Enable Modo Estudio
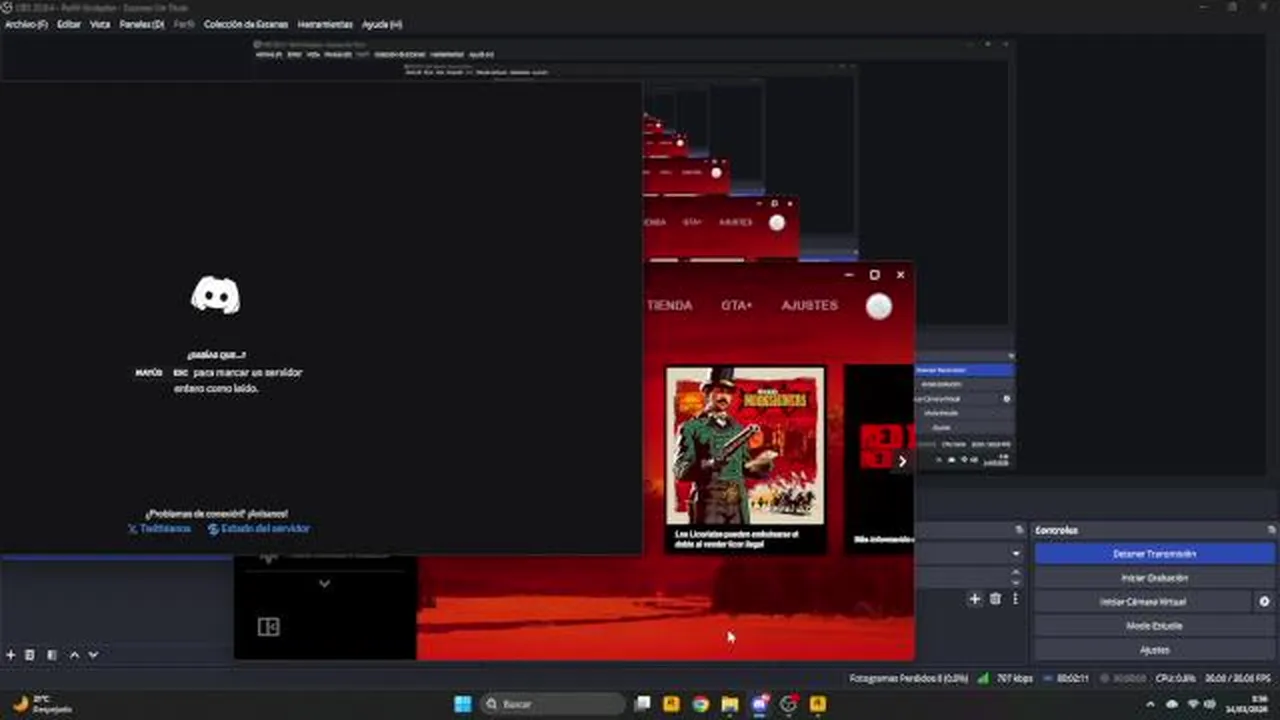The width and height of the screenshot is (1280, 720). 1154,626
